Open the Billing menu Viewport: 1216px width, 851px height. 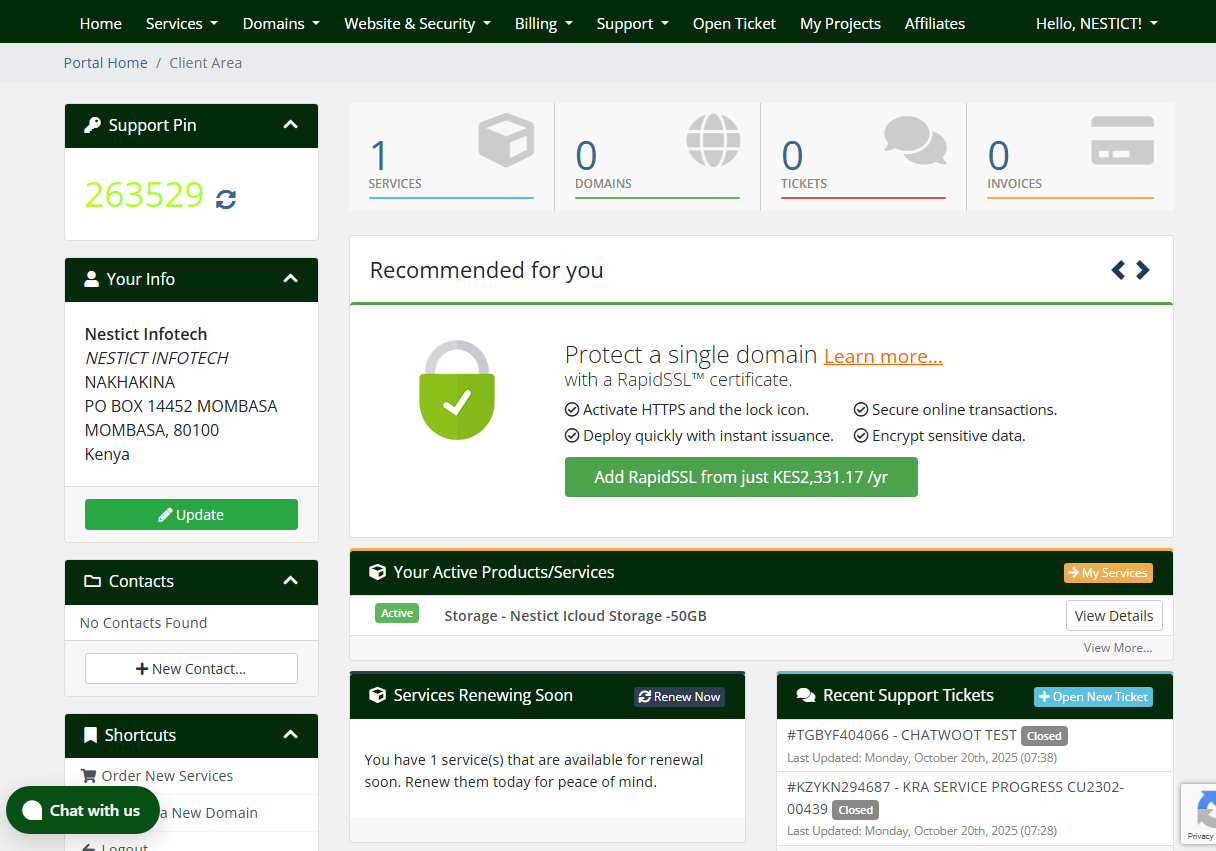(543, 23)
